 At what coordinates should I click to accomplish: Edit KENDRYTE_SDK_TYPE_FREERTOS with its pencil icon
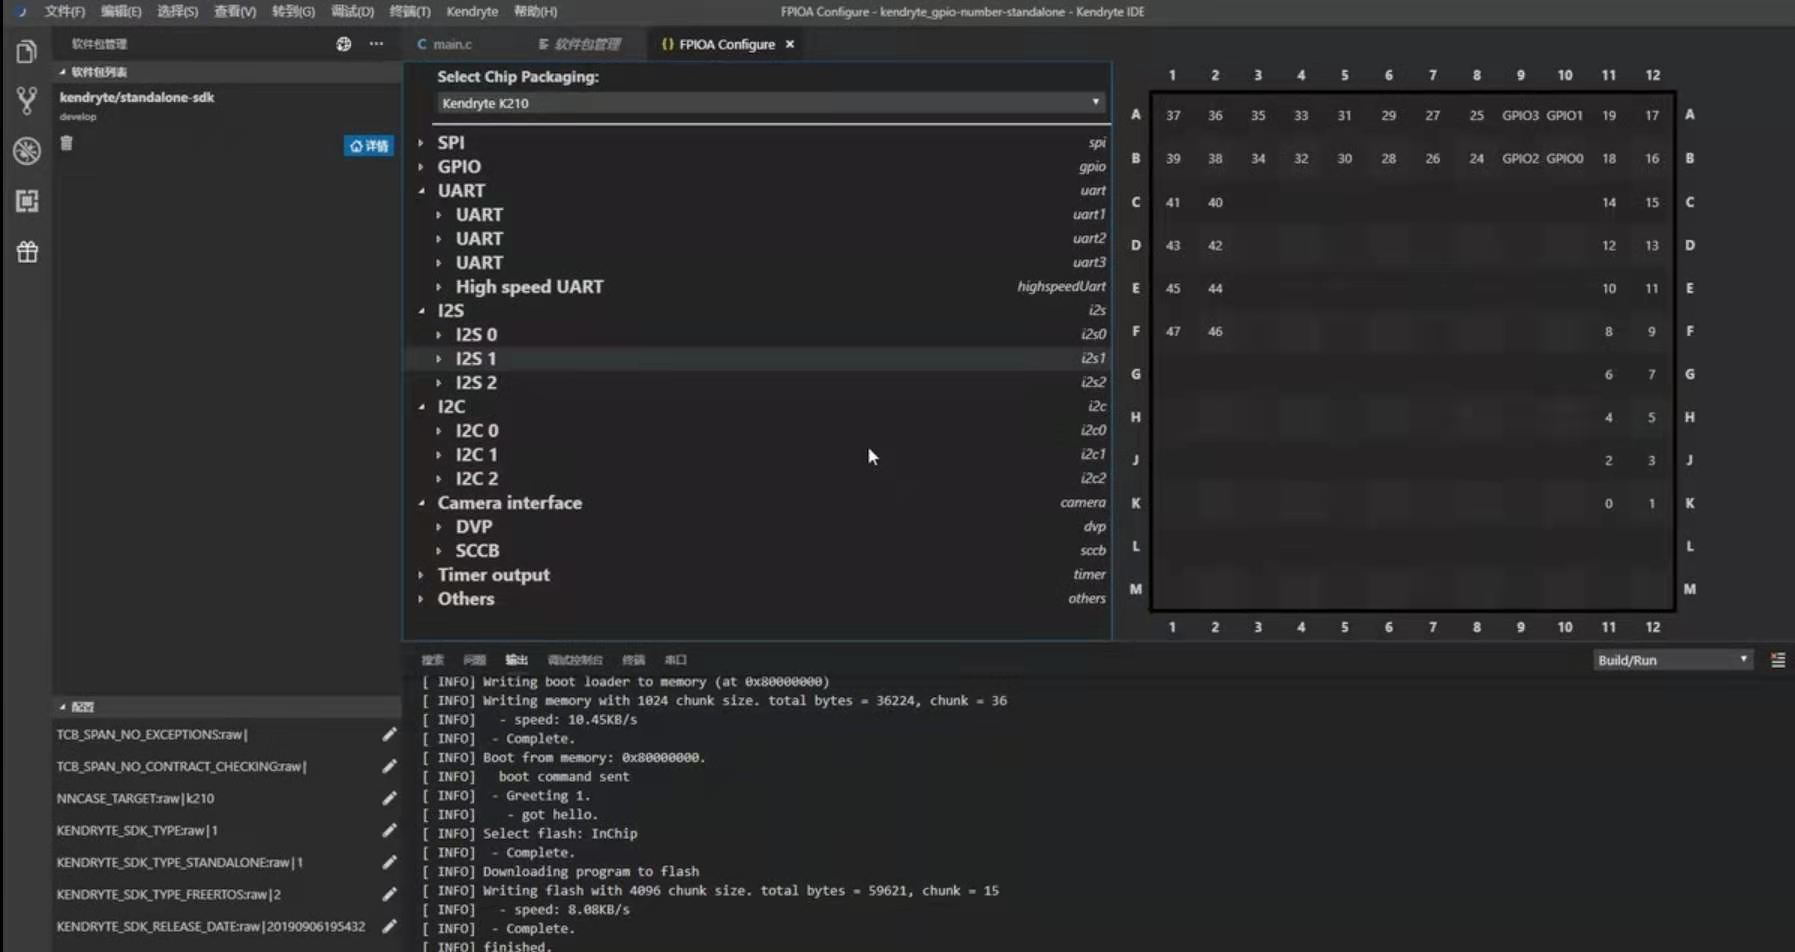(x=389, y=895)
